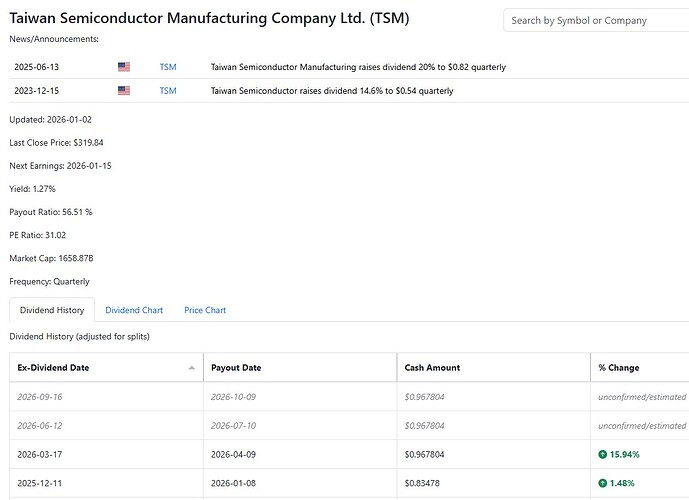Focus the Search by Symbol or Company field
This screenshot has height=500, width=689.
[x=594, y=20]
